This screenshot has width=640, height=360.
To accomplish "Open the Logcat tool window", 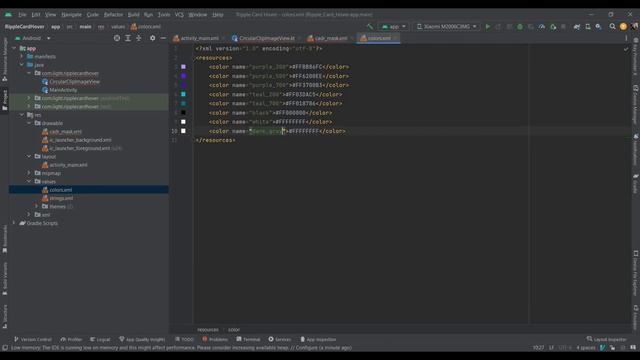I will click(100, 339).
